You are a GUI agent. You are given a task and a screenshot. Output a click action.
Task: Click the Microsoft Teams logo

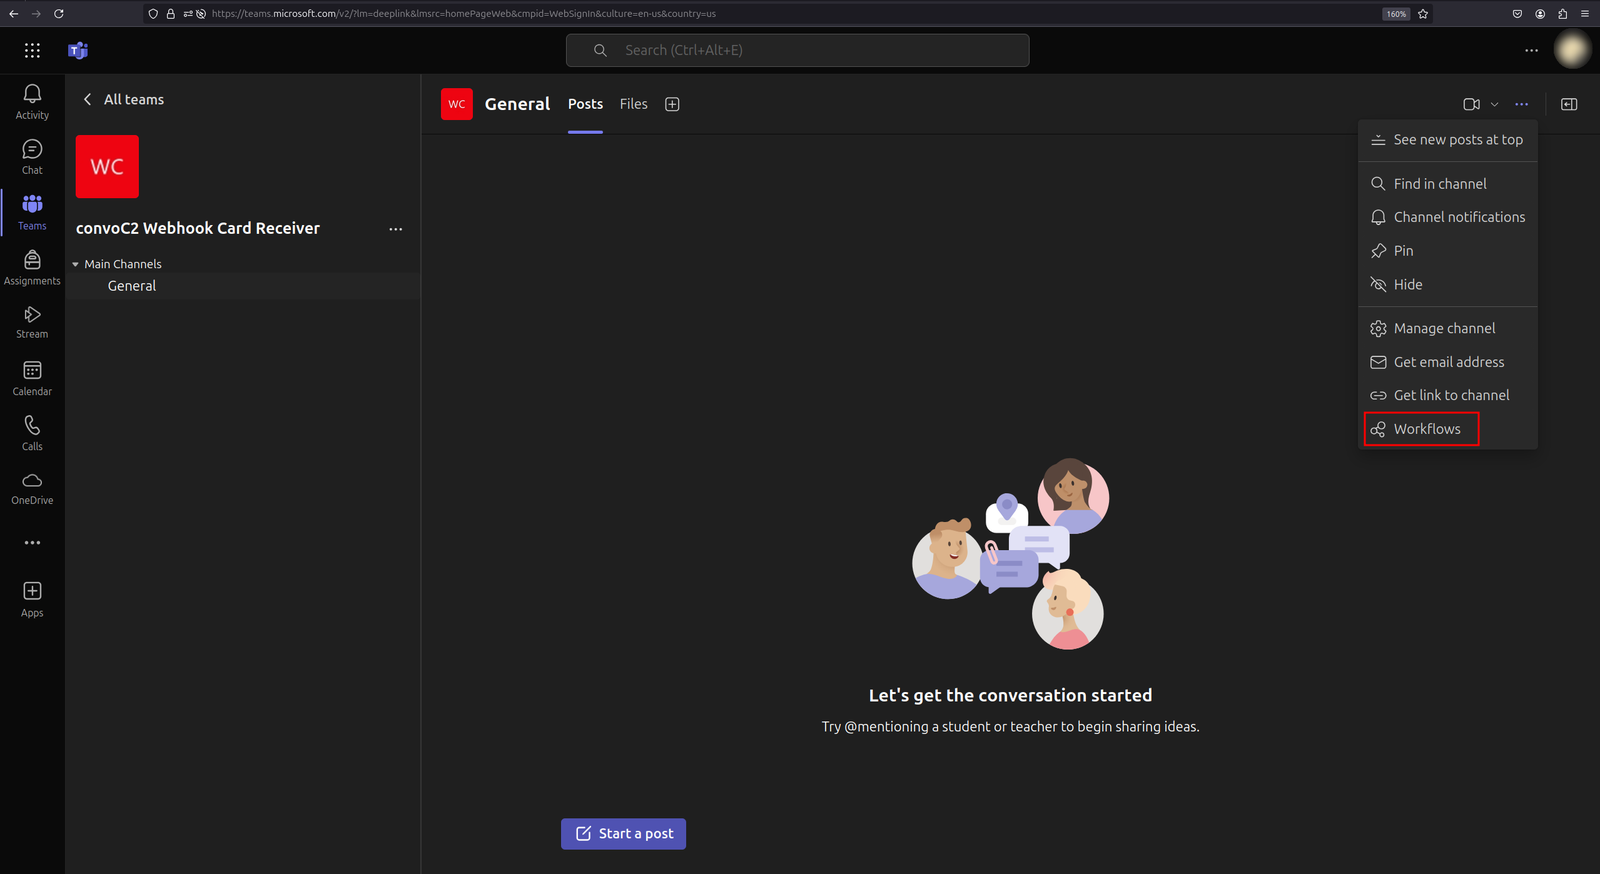coord(78,50)
